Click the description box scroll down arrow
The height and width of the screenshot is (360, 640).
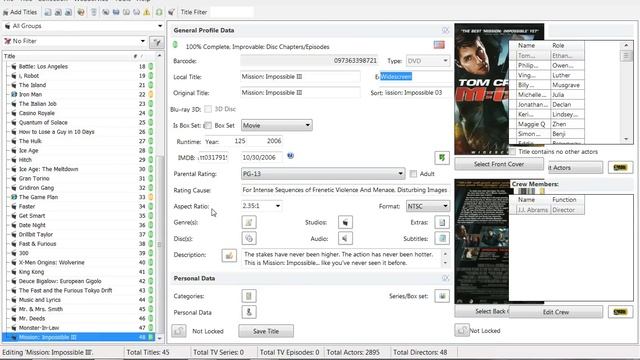(x=445, y=263)
